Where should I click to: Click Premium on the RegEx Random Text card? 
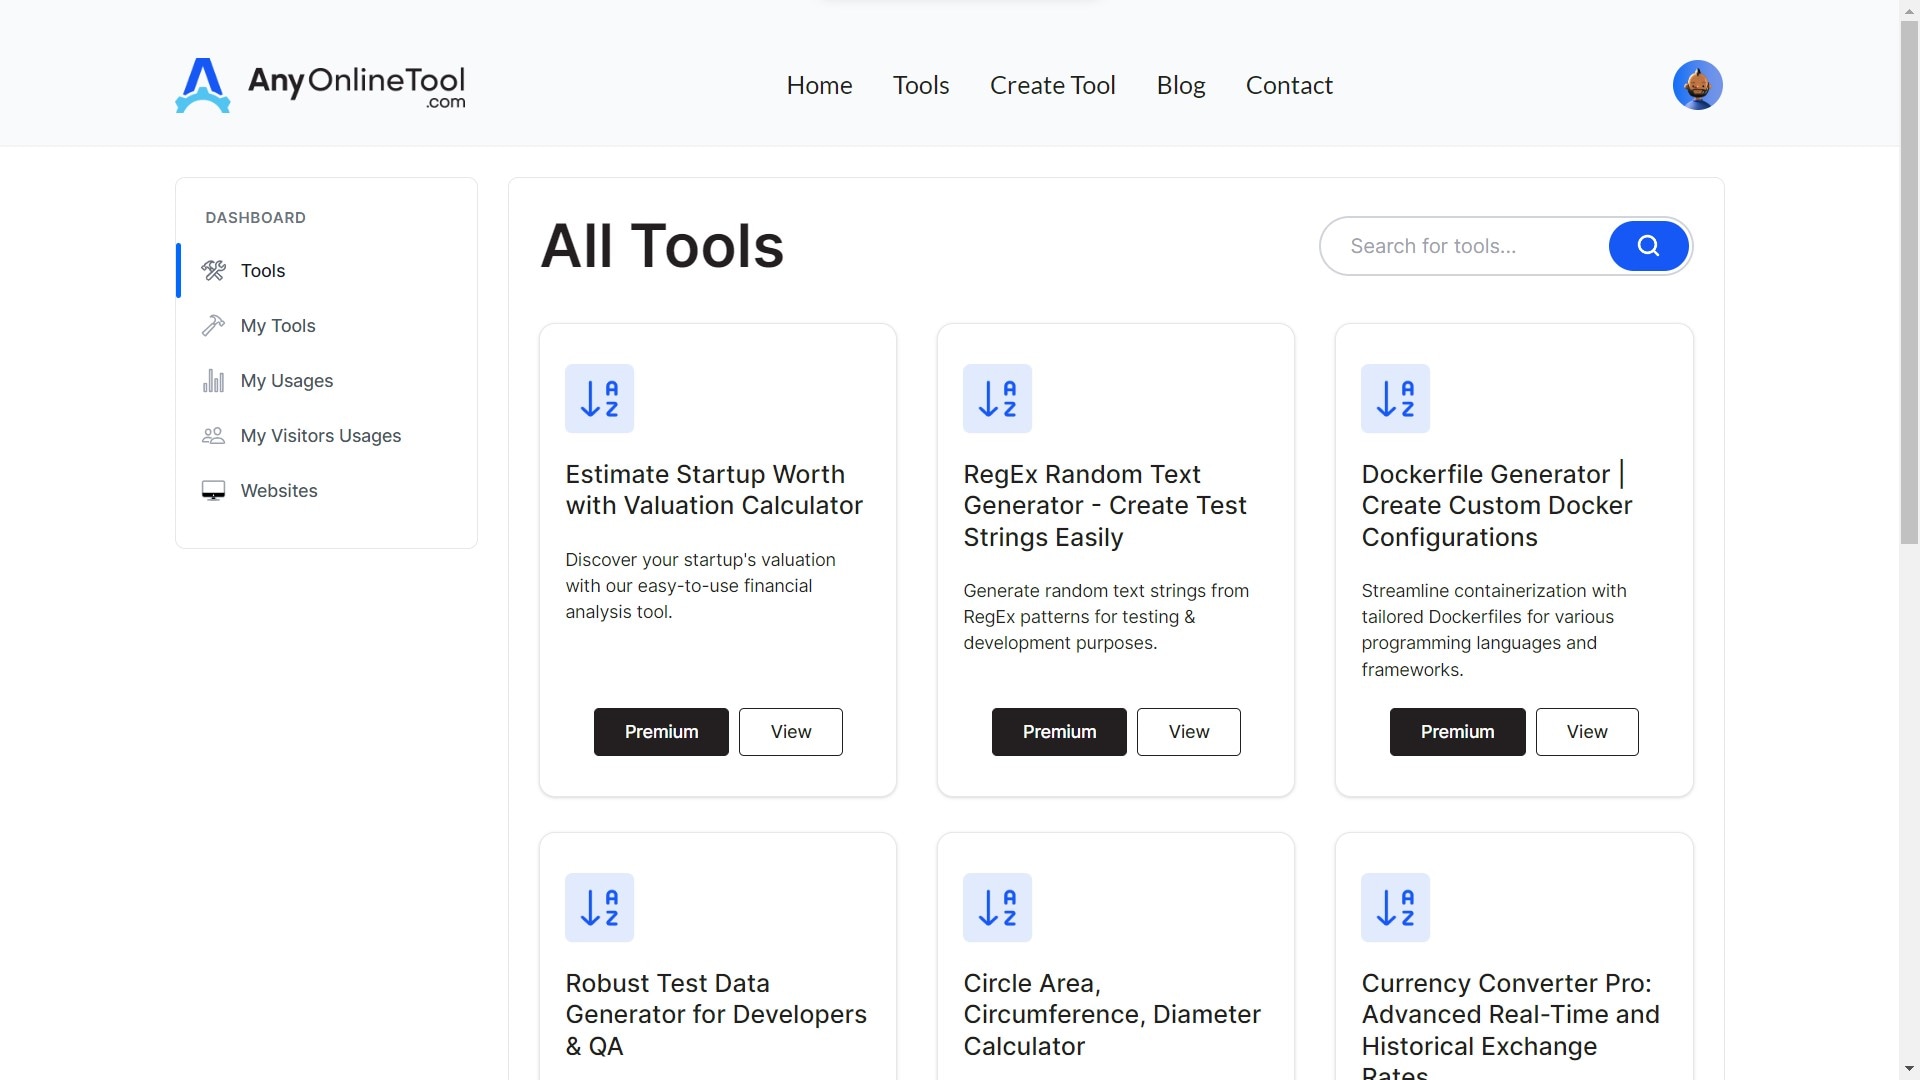1058,732
